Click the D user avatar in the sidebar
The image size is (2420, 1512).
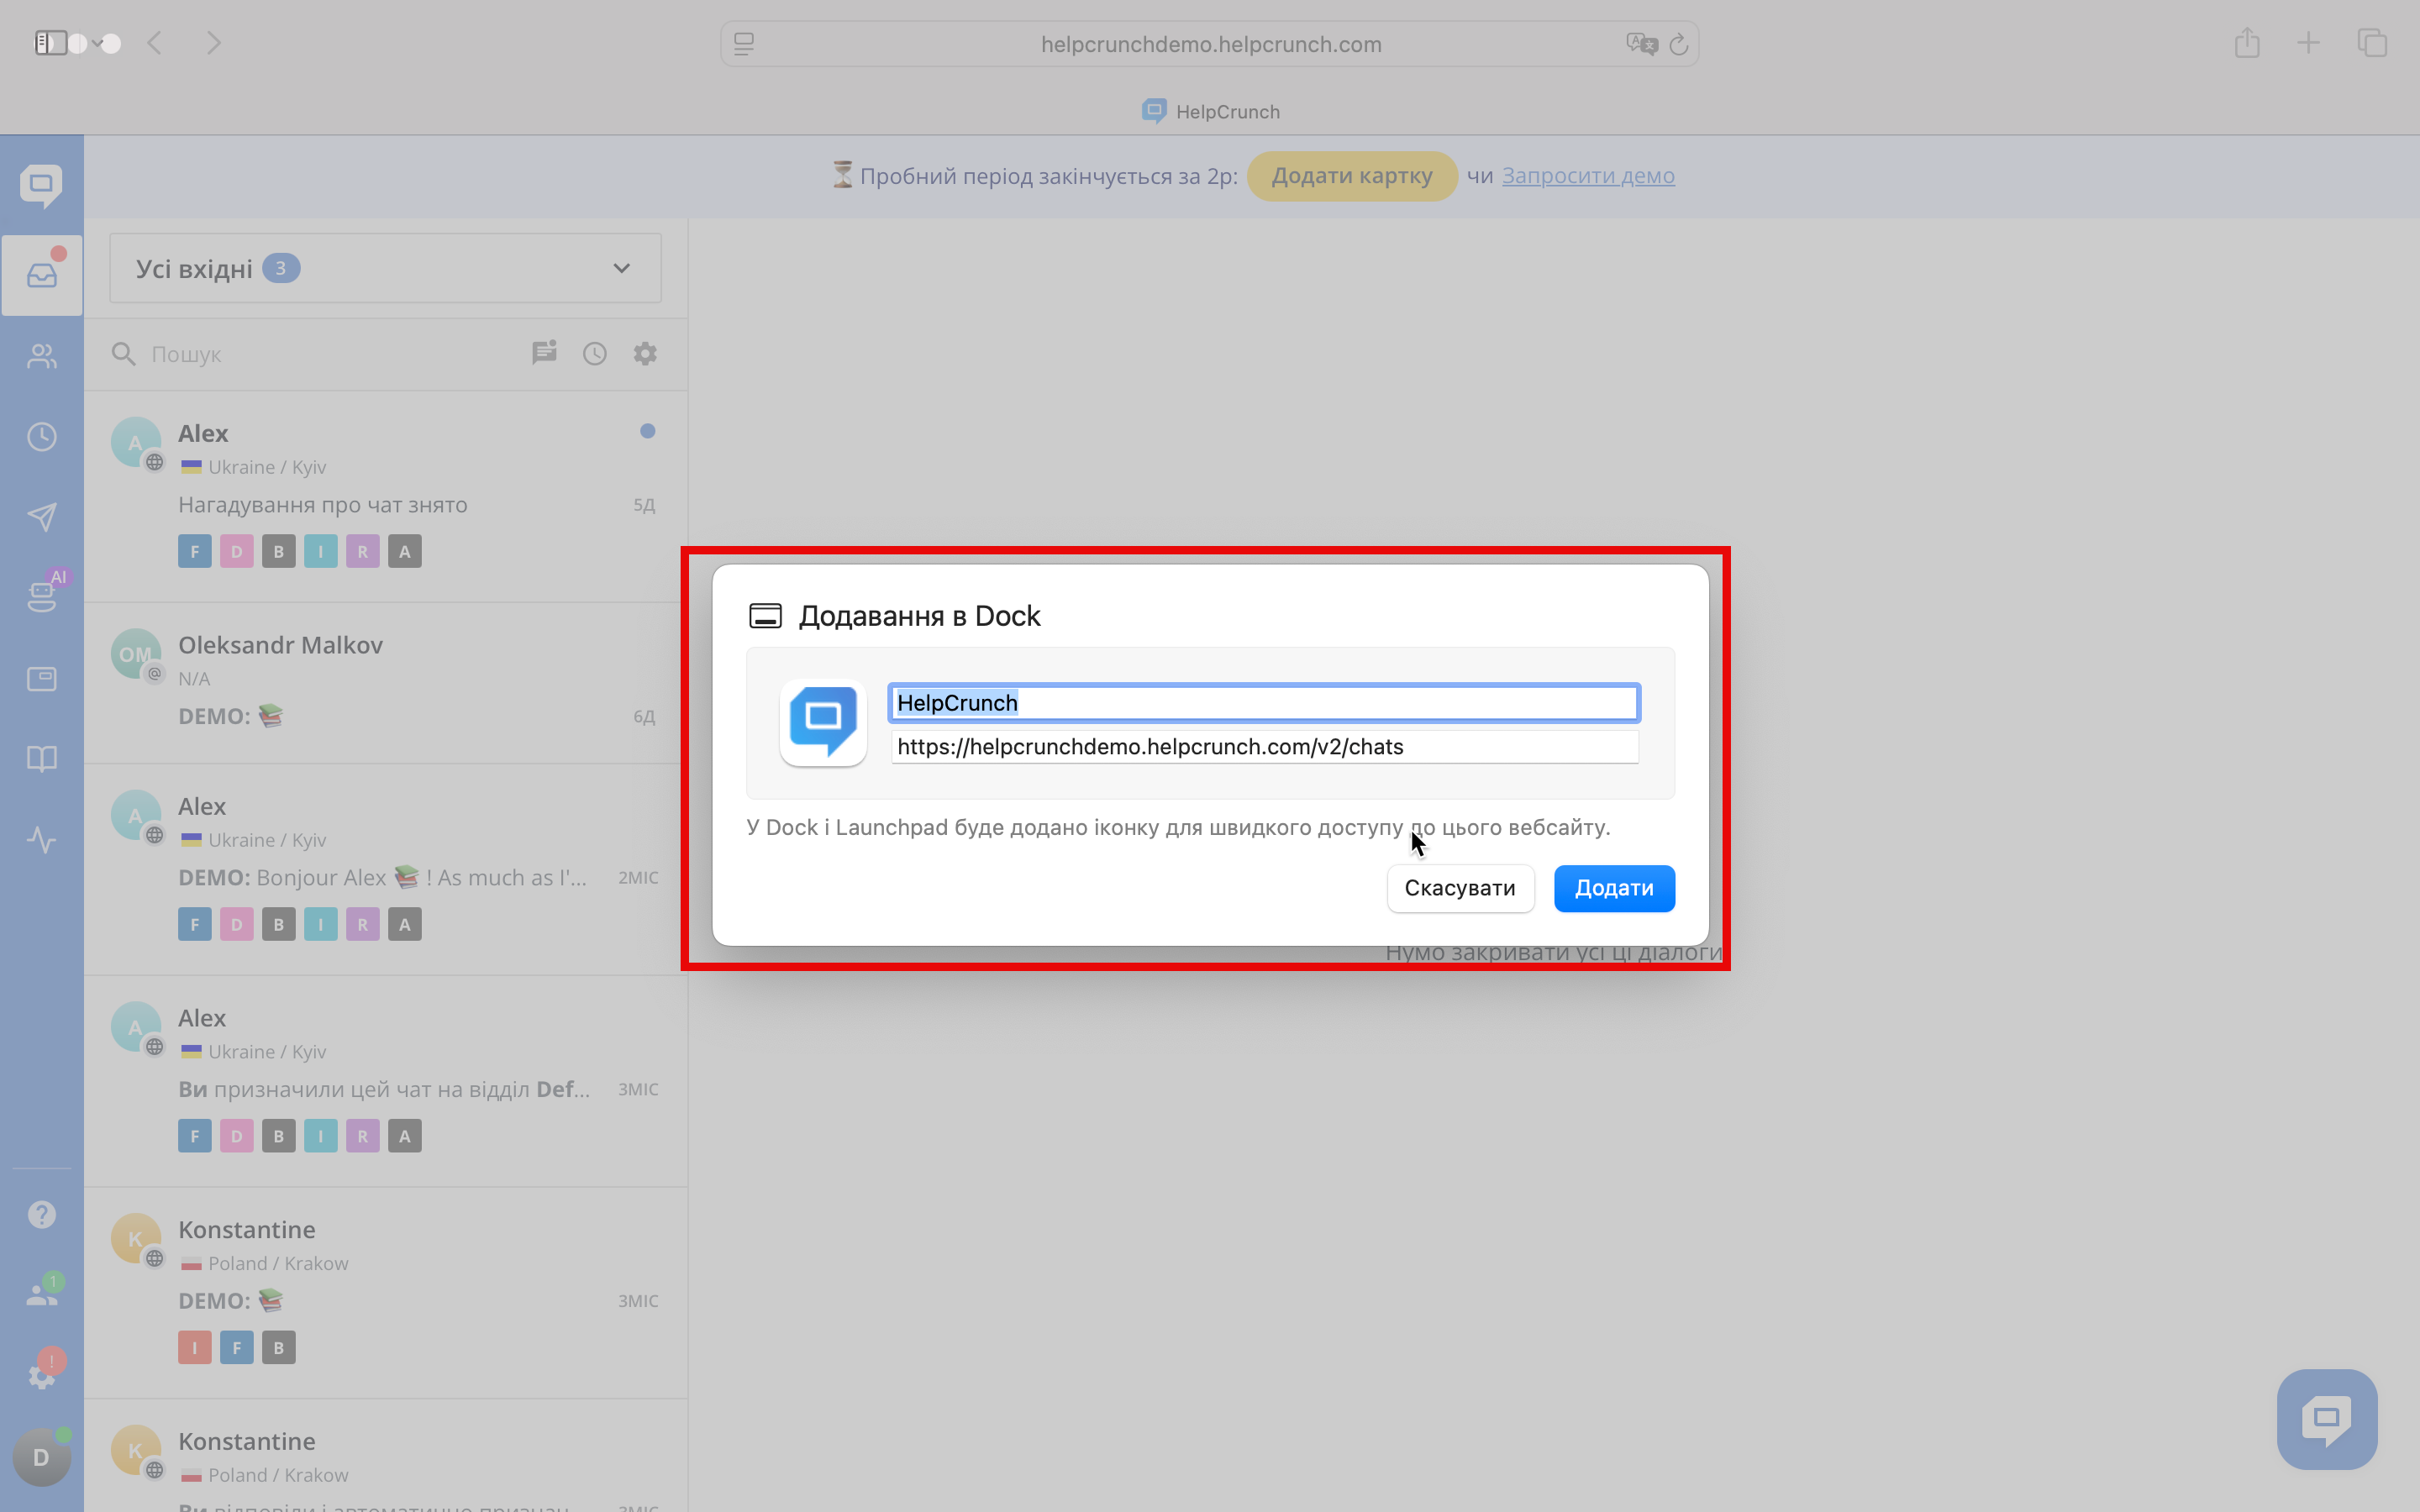point(41,1457)
